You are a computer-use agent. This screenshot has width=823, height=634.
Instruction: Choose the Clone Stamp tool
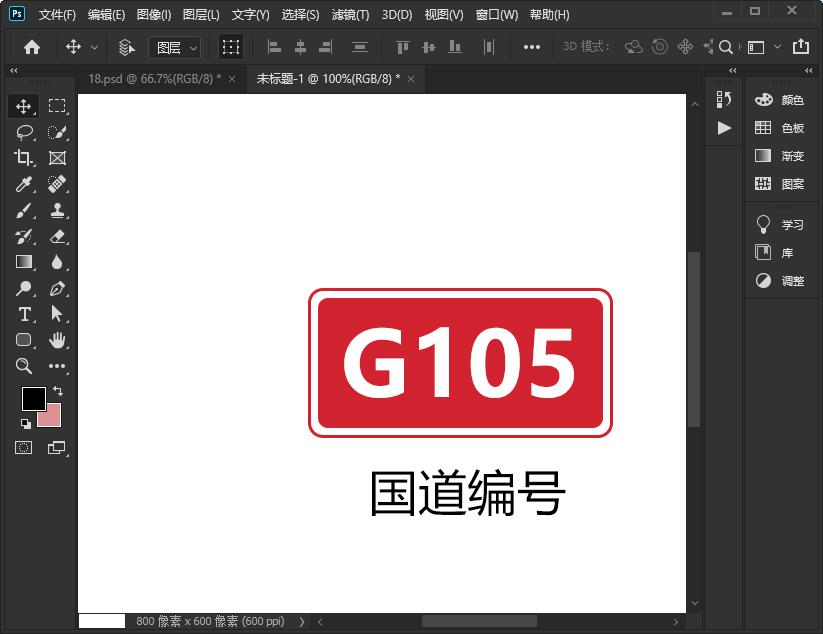57,210
